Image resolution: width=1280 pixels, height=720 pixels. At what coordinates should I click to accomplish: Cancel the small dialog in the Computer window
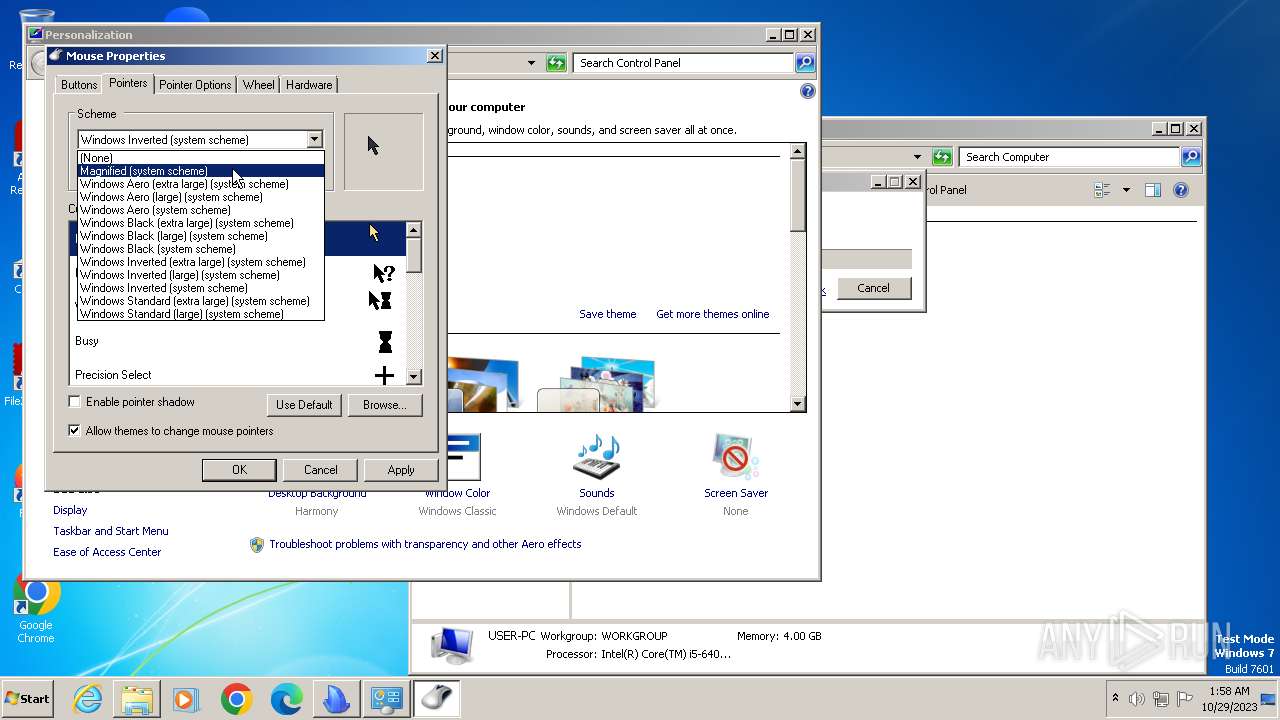click(x=873, y=288)
